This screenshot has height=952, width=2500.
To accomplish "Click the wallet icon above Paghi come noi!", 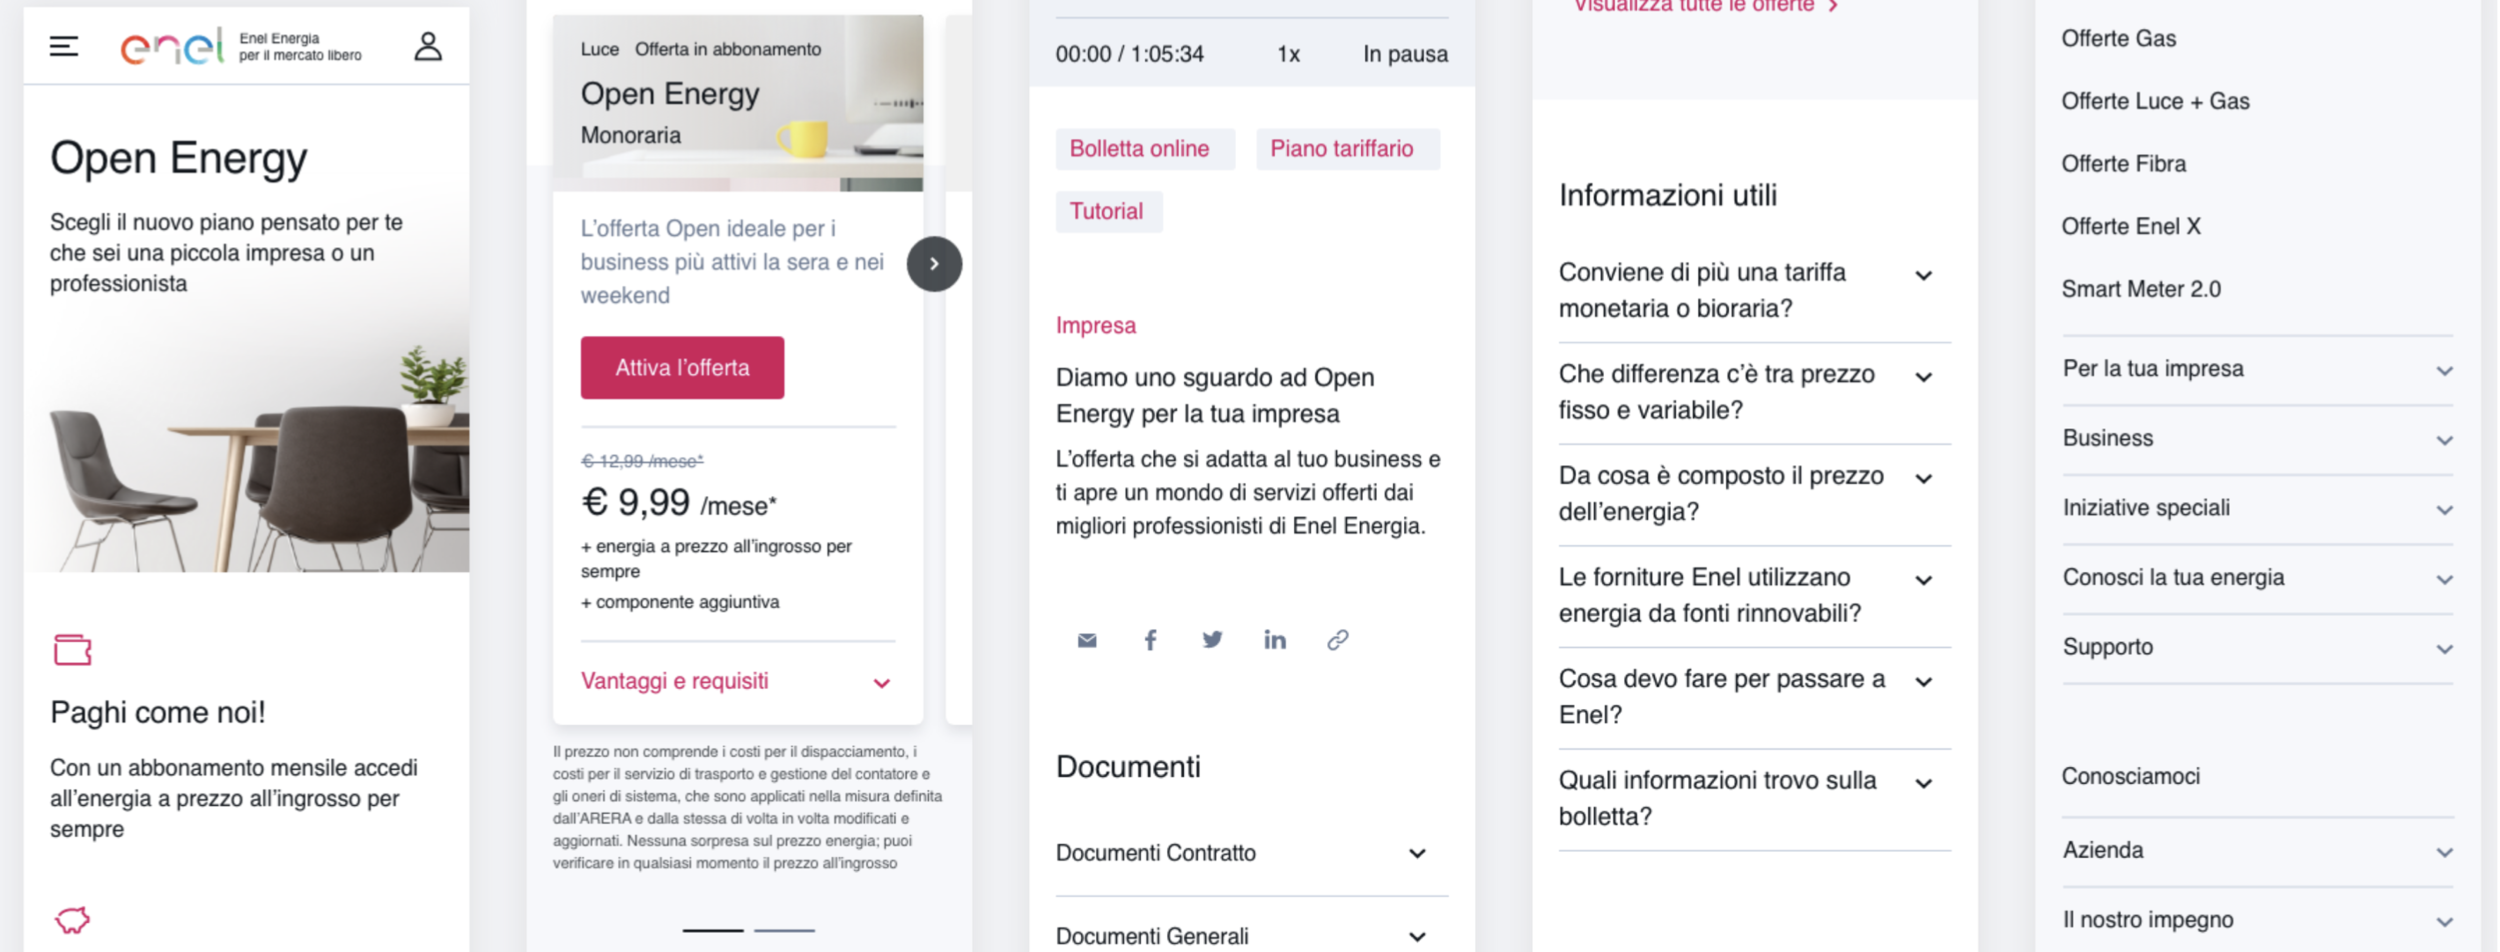I will click(x=72, y=650).
